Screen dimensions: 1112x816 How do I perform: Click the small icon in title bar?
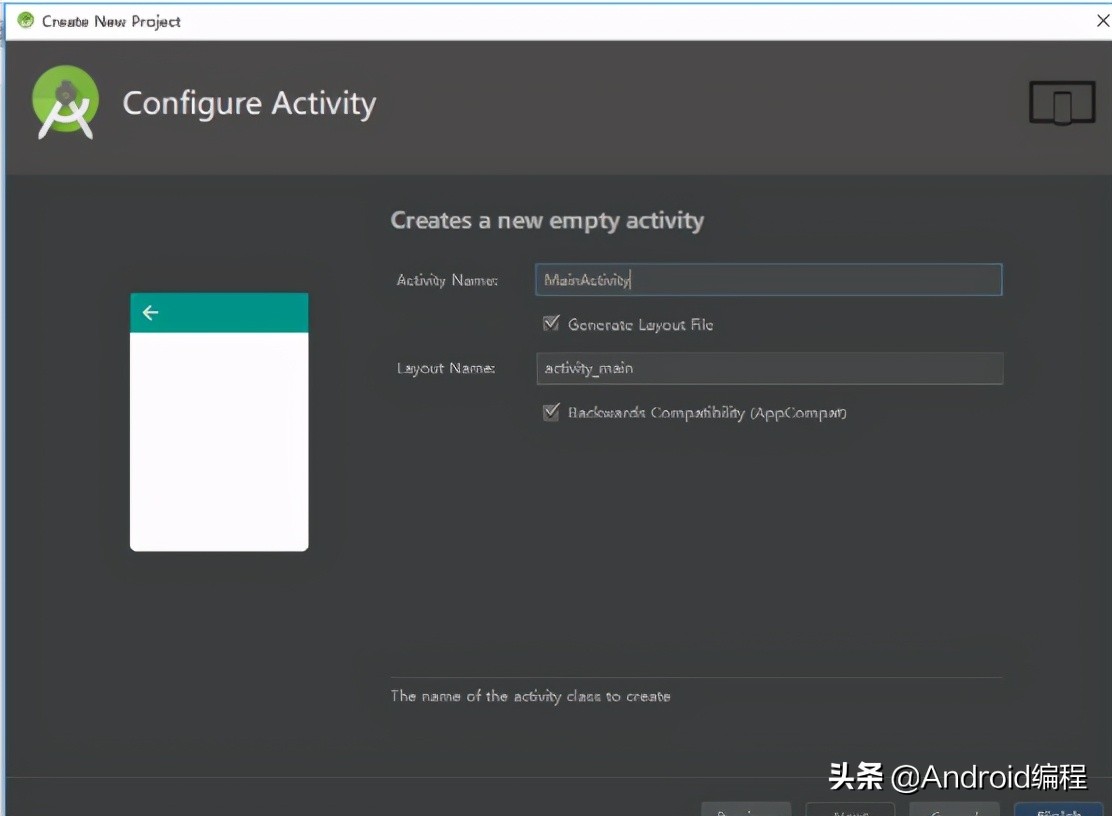[x=26, y=21]
